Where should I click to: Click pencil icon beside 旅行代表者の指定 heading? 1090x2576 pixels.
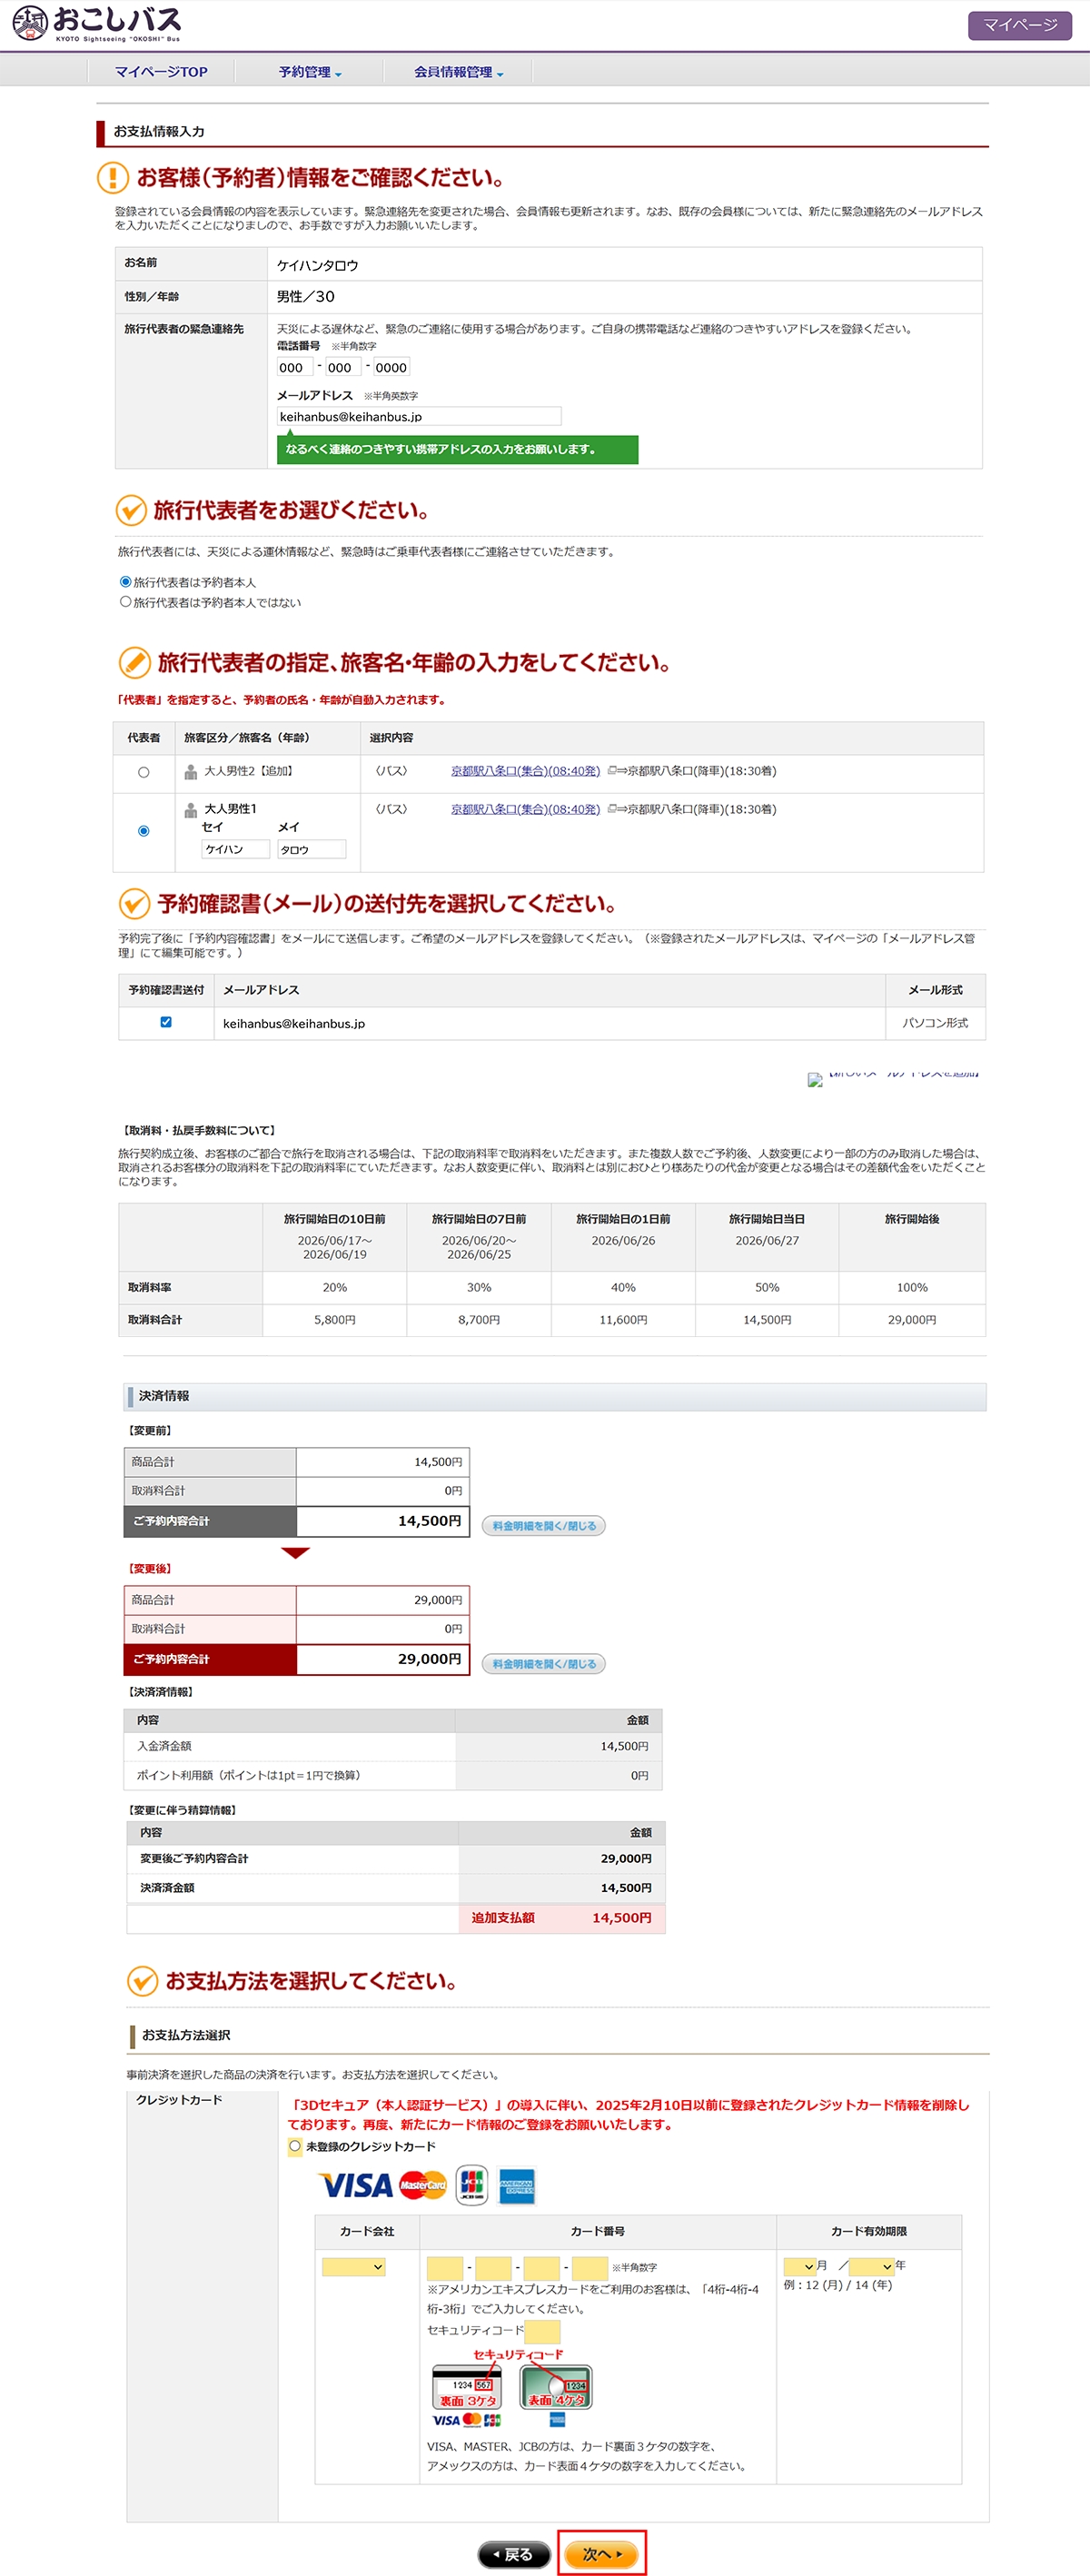pos(134,662)
